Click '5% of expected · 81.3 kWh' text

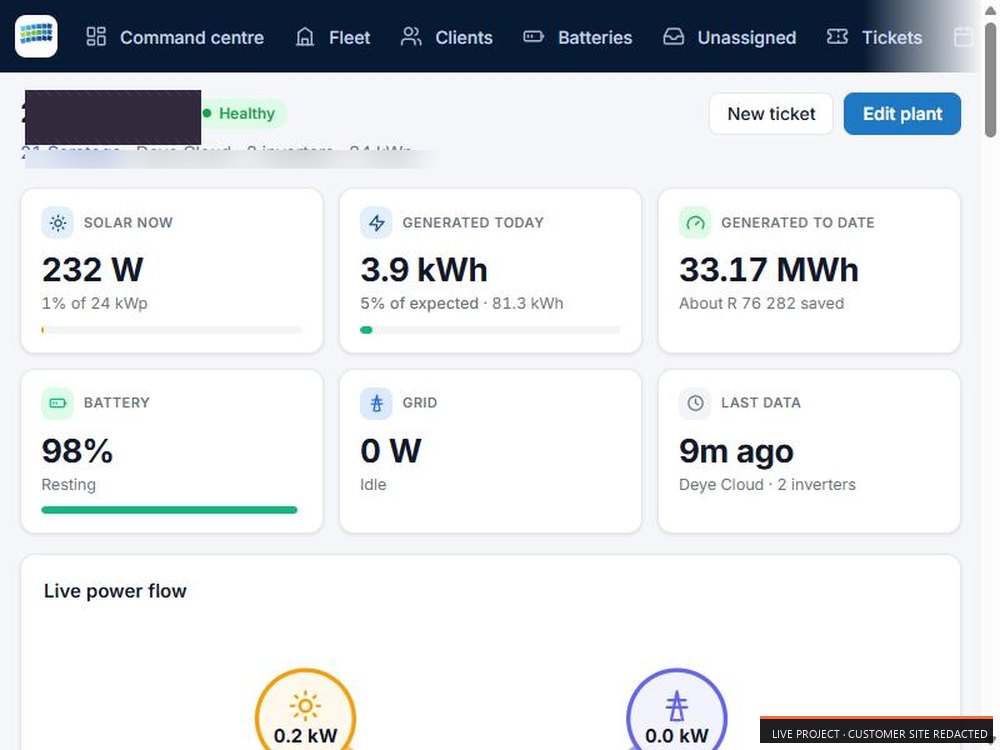(x=462, y=304)
